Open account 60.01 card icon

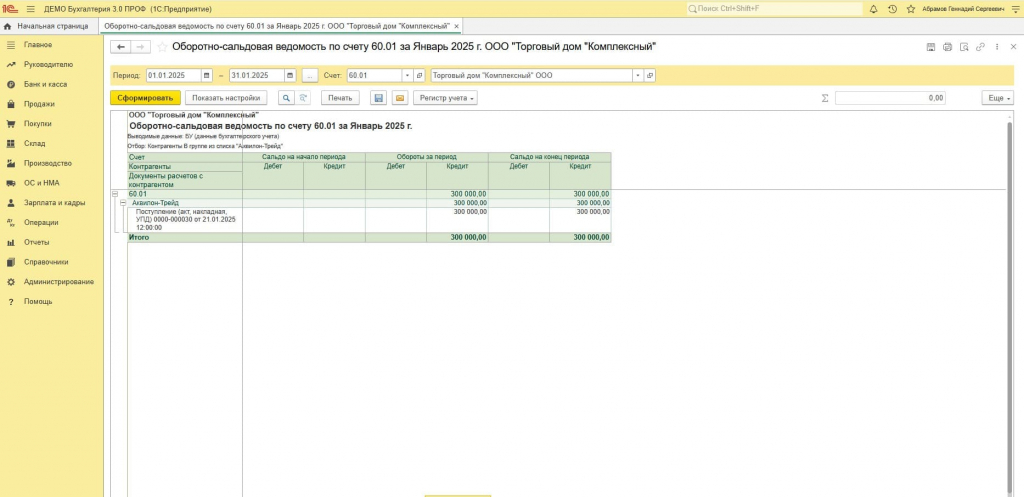pyautogui.click(x=419, y=76)
